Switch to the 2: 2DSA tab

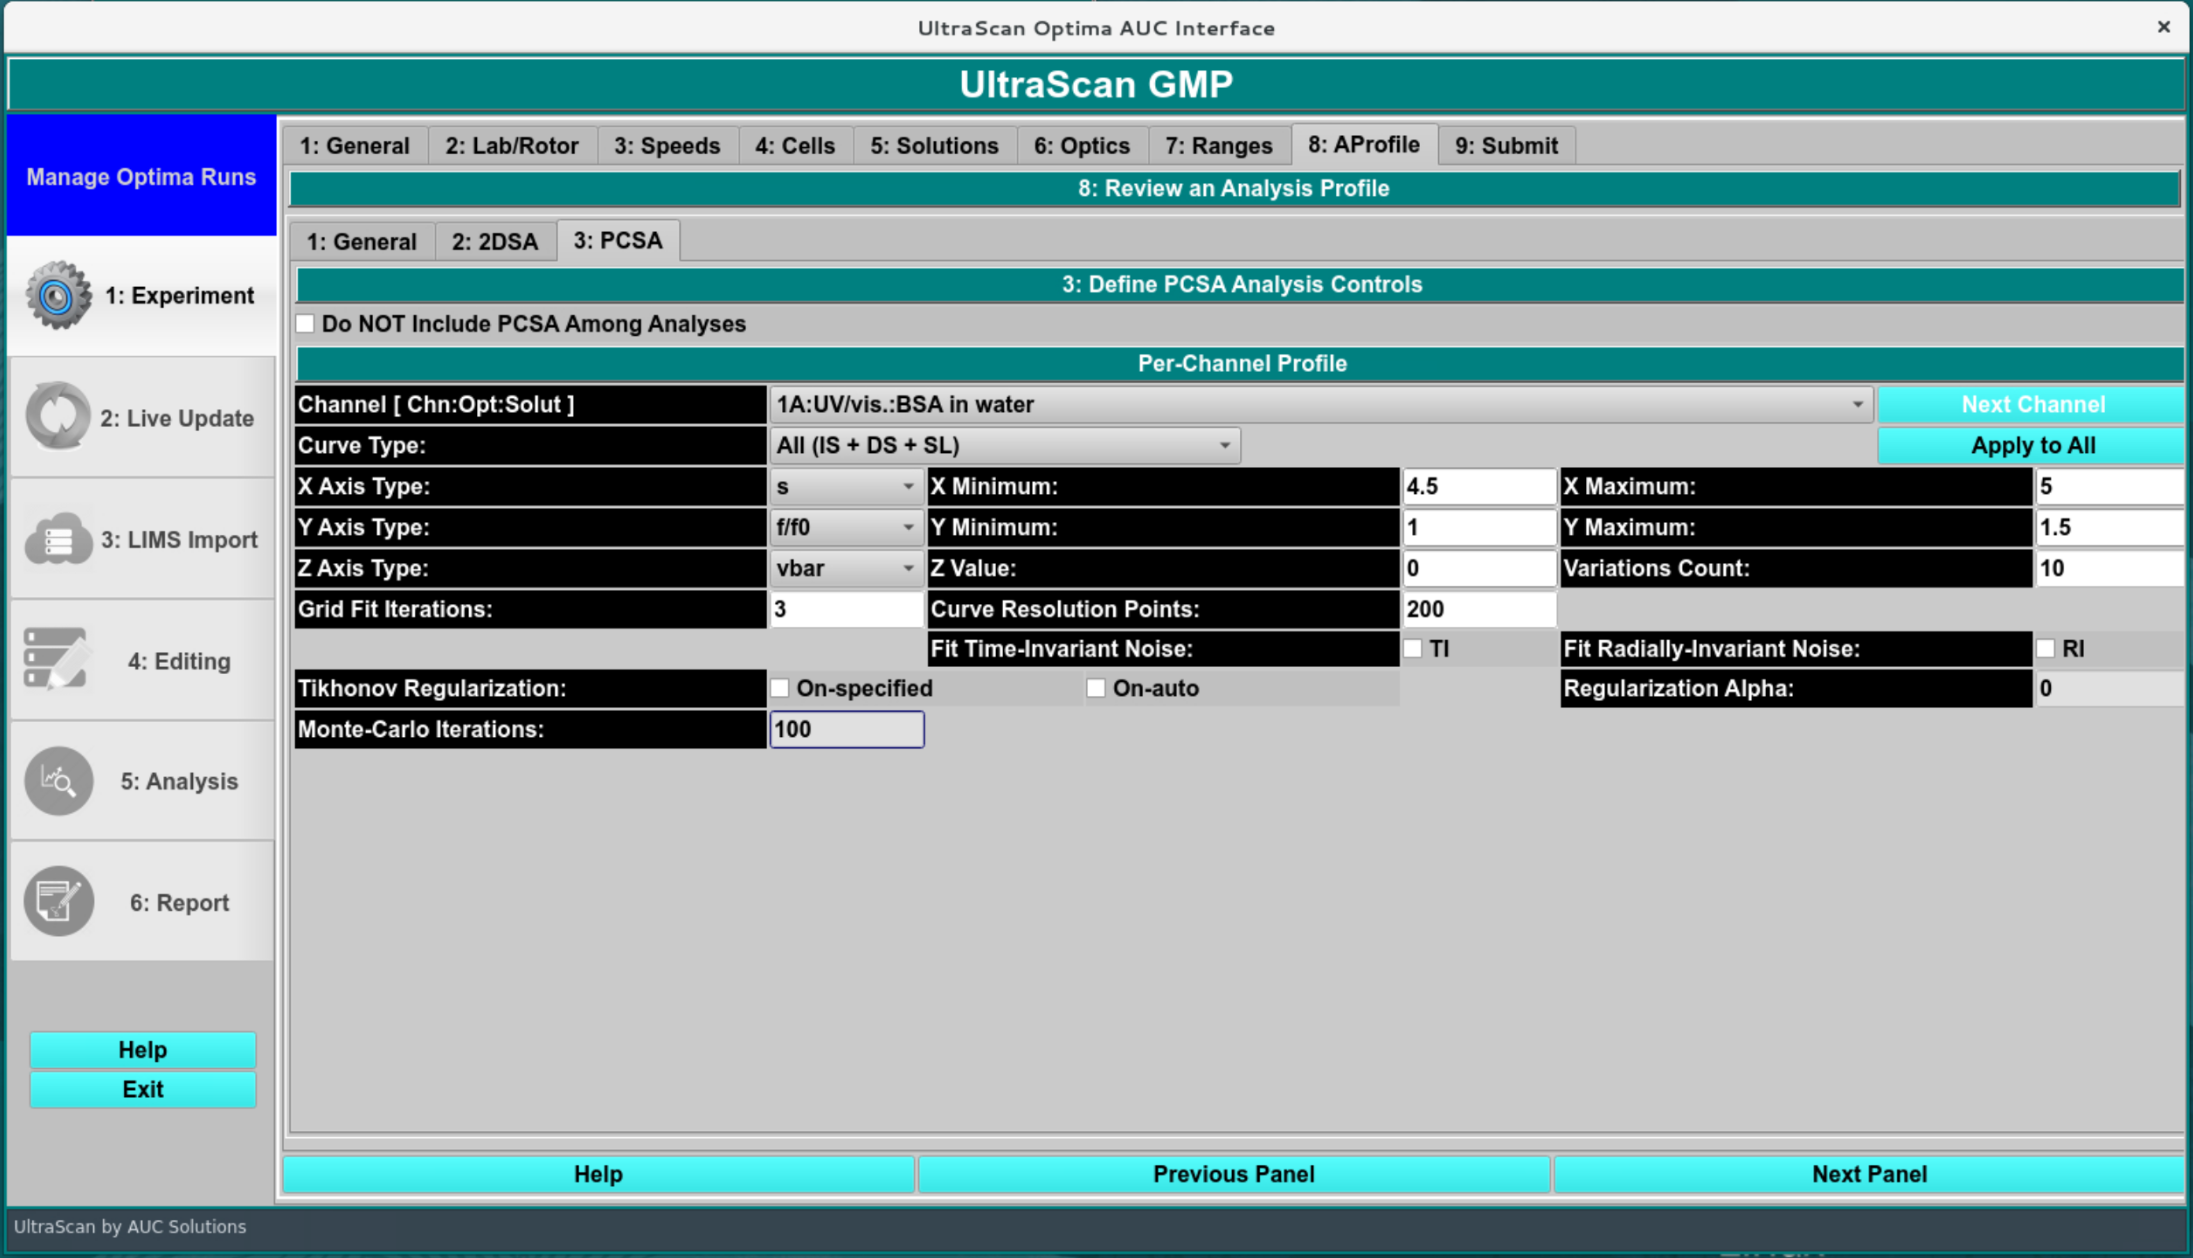(495, 242)
